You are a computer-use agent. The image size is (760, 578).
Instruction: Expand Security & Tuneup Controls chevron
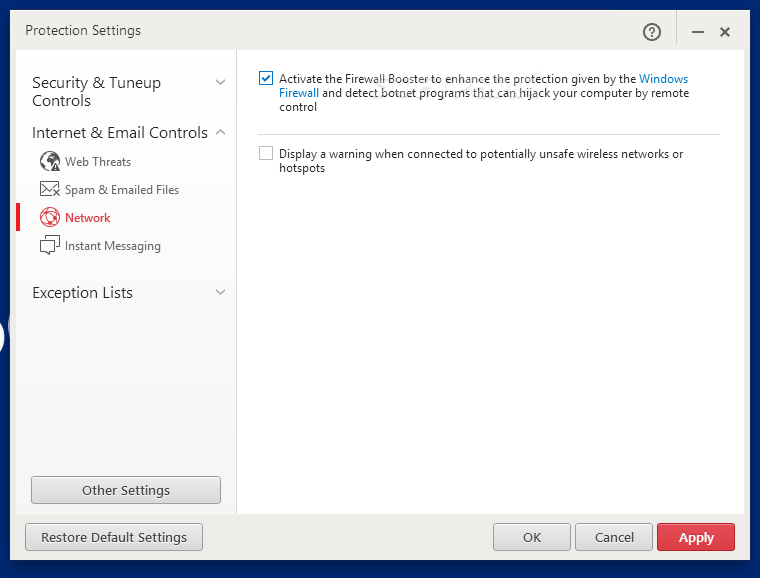pos(221,82)
